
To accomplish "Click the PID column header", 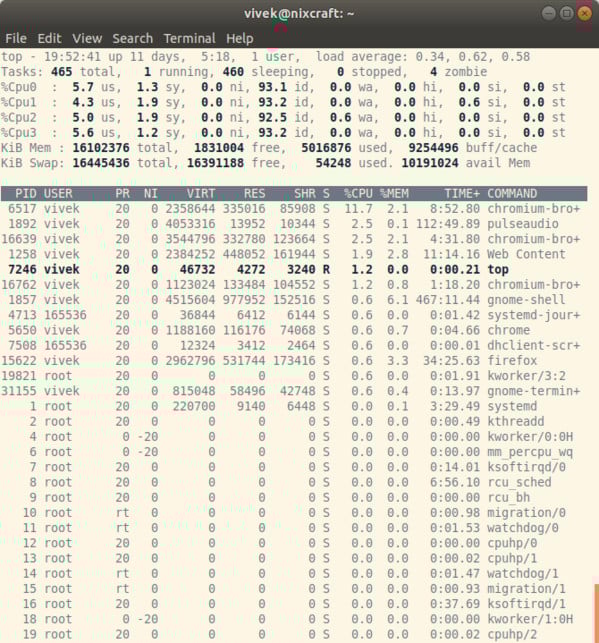I will [26, 194].
